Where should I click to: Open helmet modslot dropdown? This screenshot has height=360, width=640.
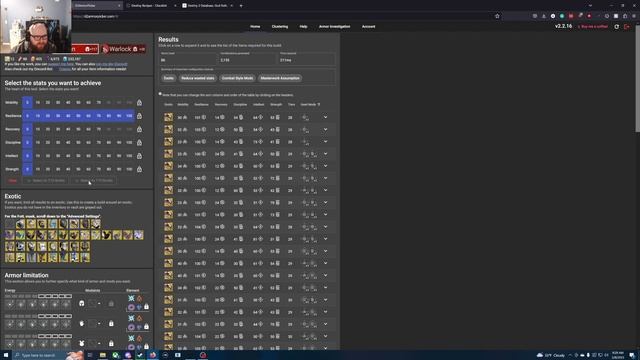click(x=95, y=303)
